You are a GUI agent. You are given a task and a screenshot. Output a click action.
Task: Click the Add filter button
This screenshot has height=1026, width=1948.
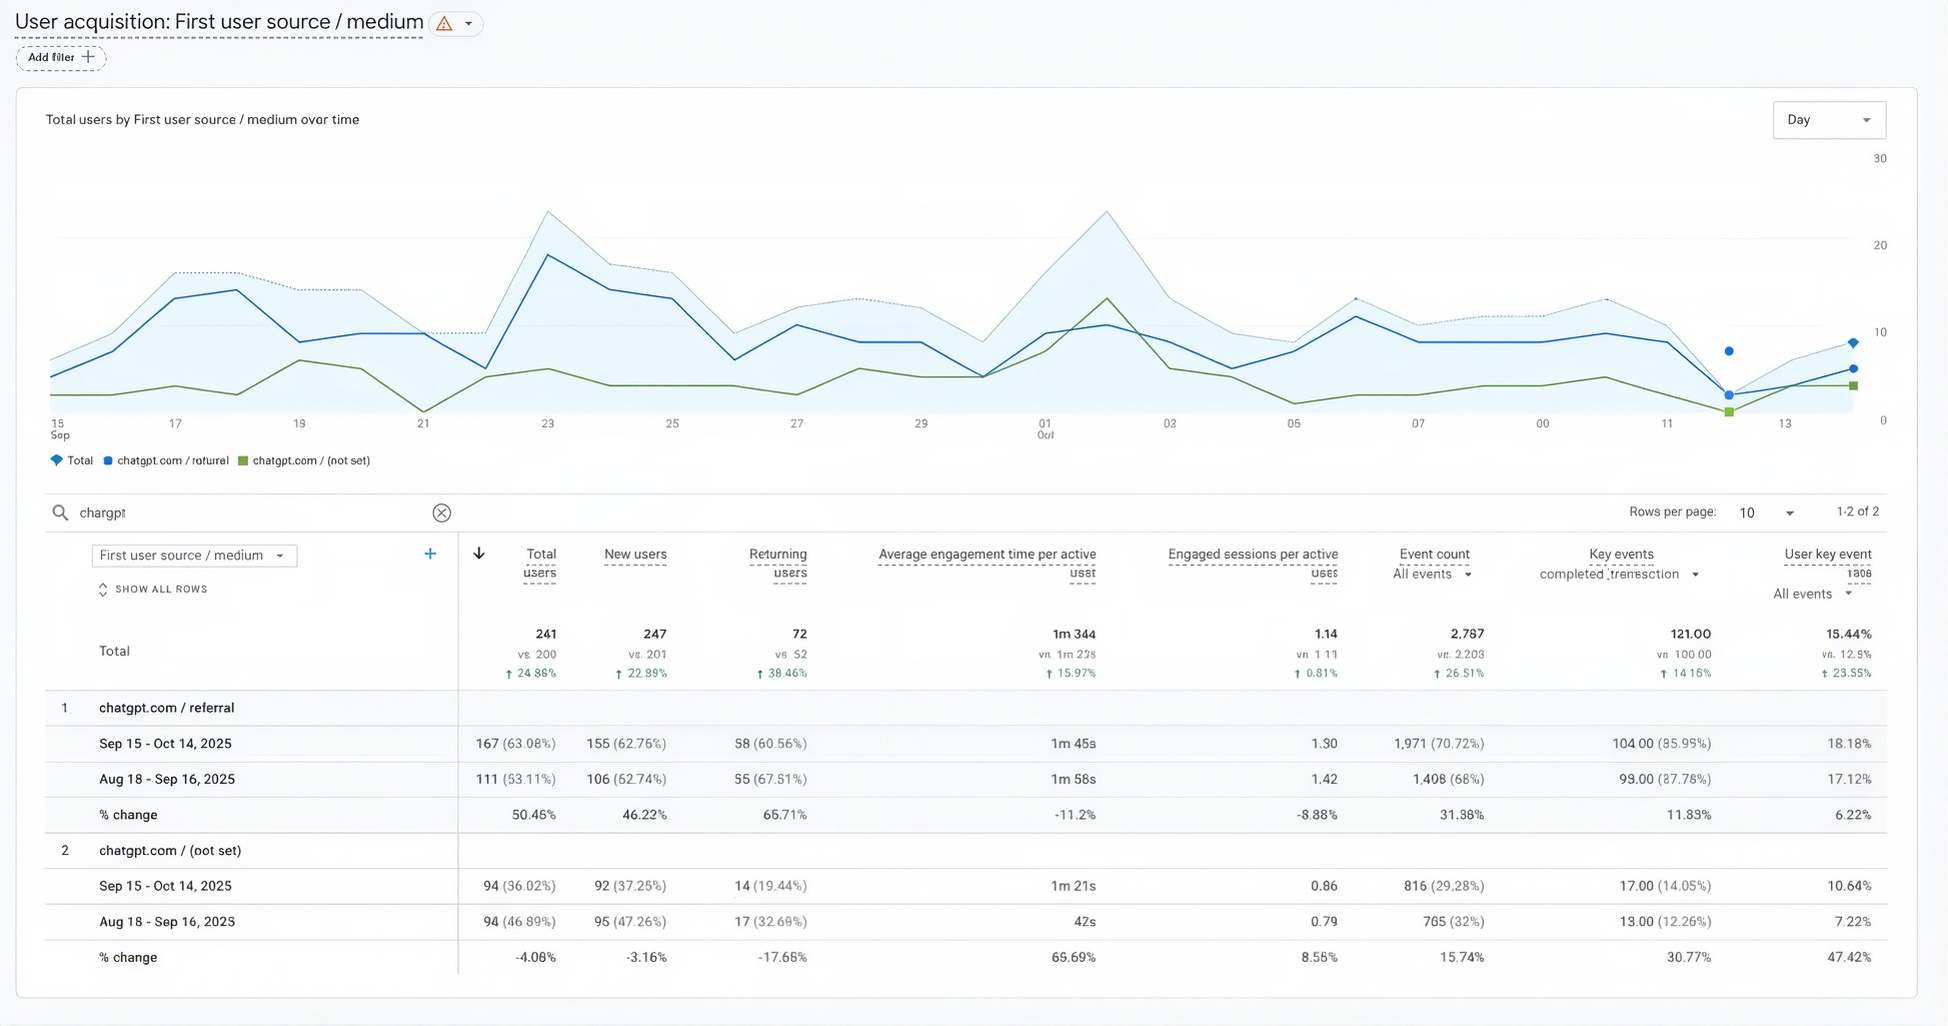click(61, 58)
